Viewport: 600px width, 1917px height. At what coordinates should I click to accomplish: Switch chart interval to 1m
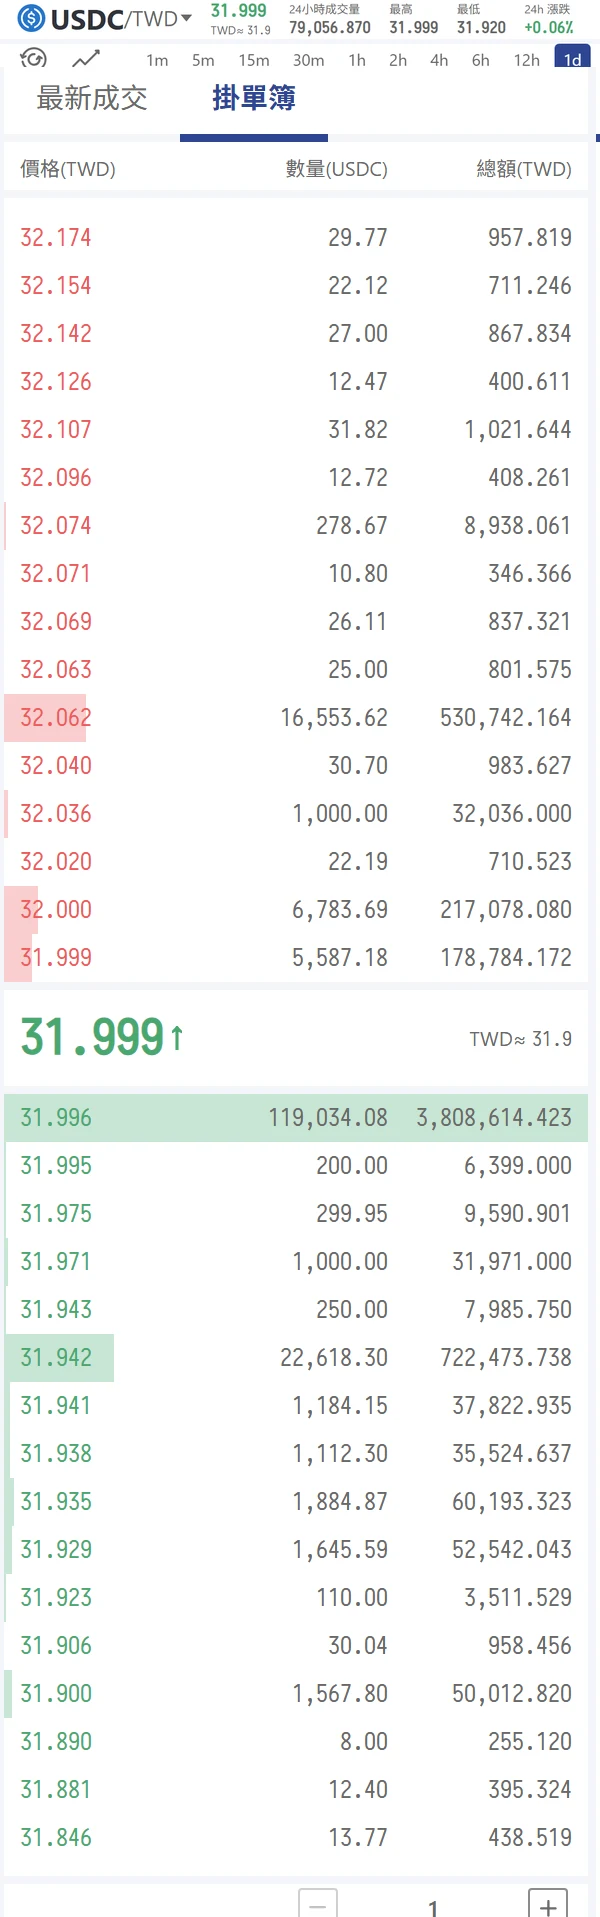click(157, 60)
